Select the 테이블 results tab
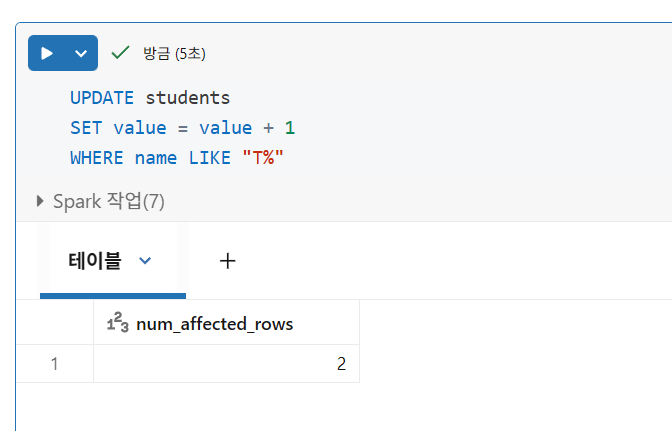 point(94,261)
